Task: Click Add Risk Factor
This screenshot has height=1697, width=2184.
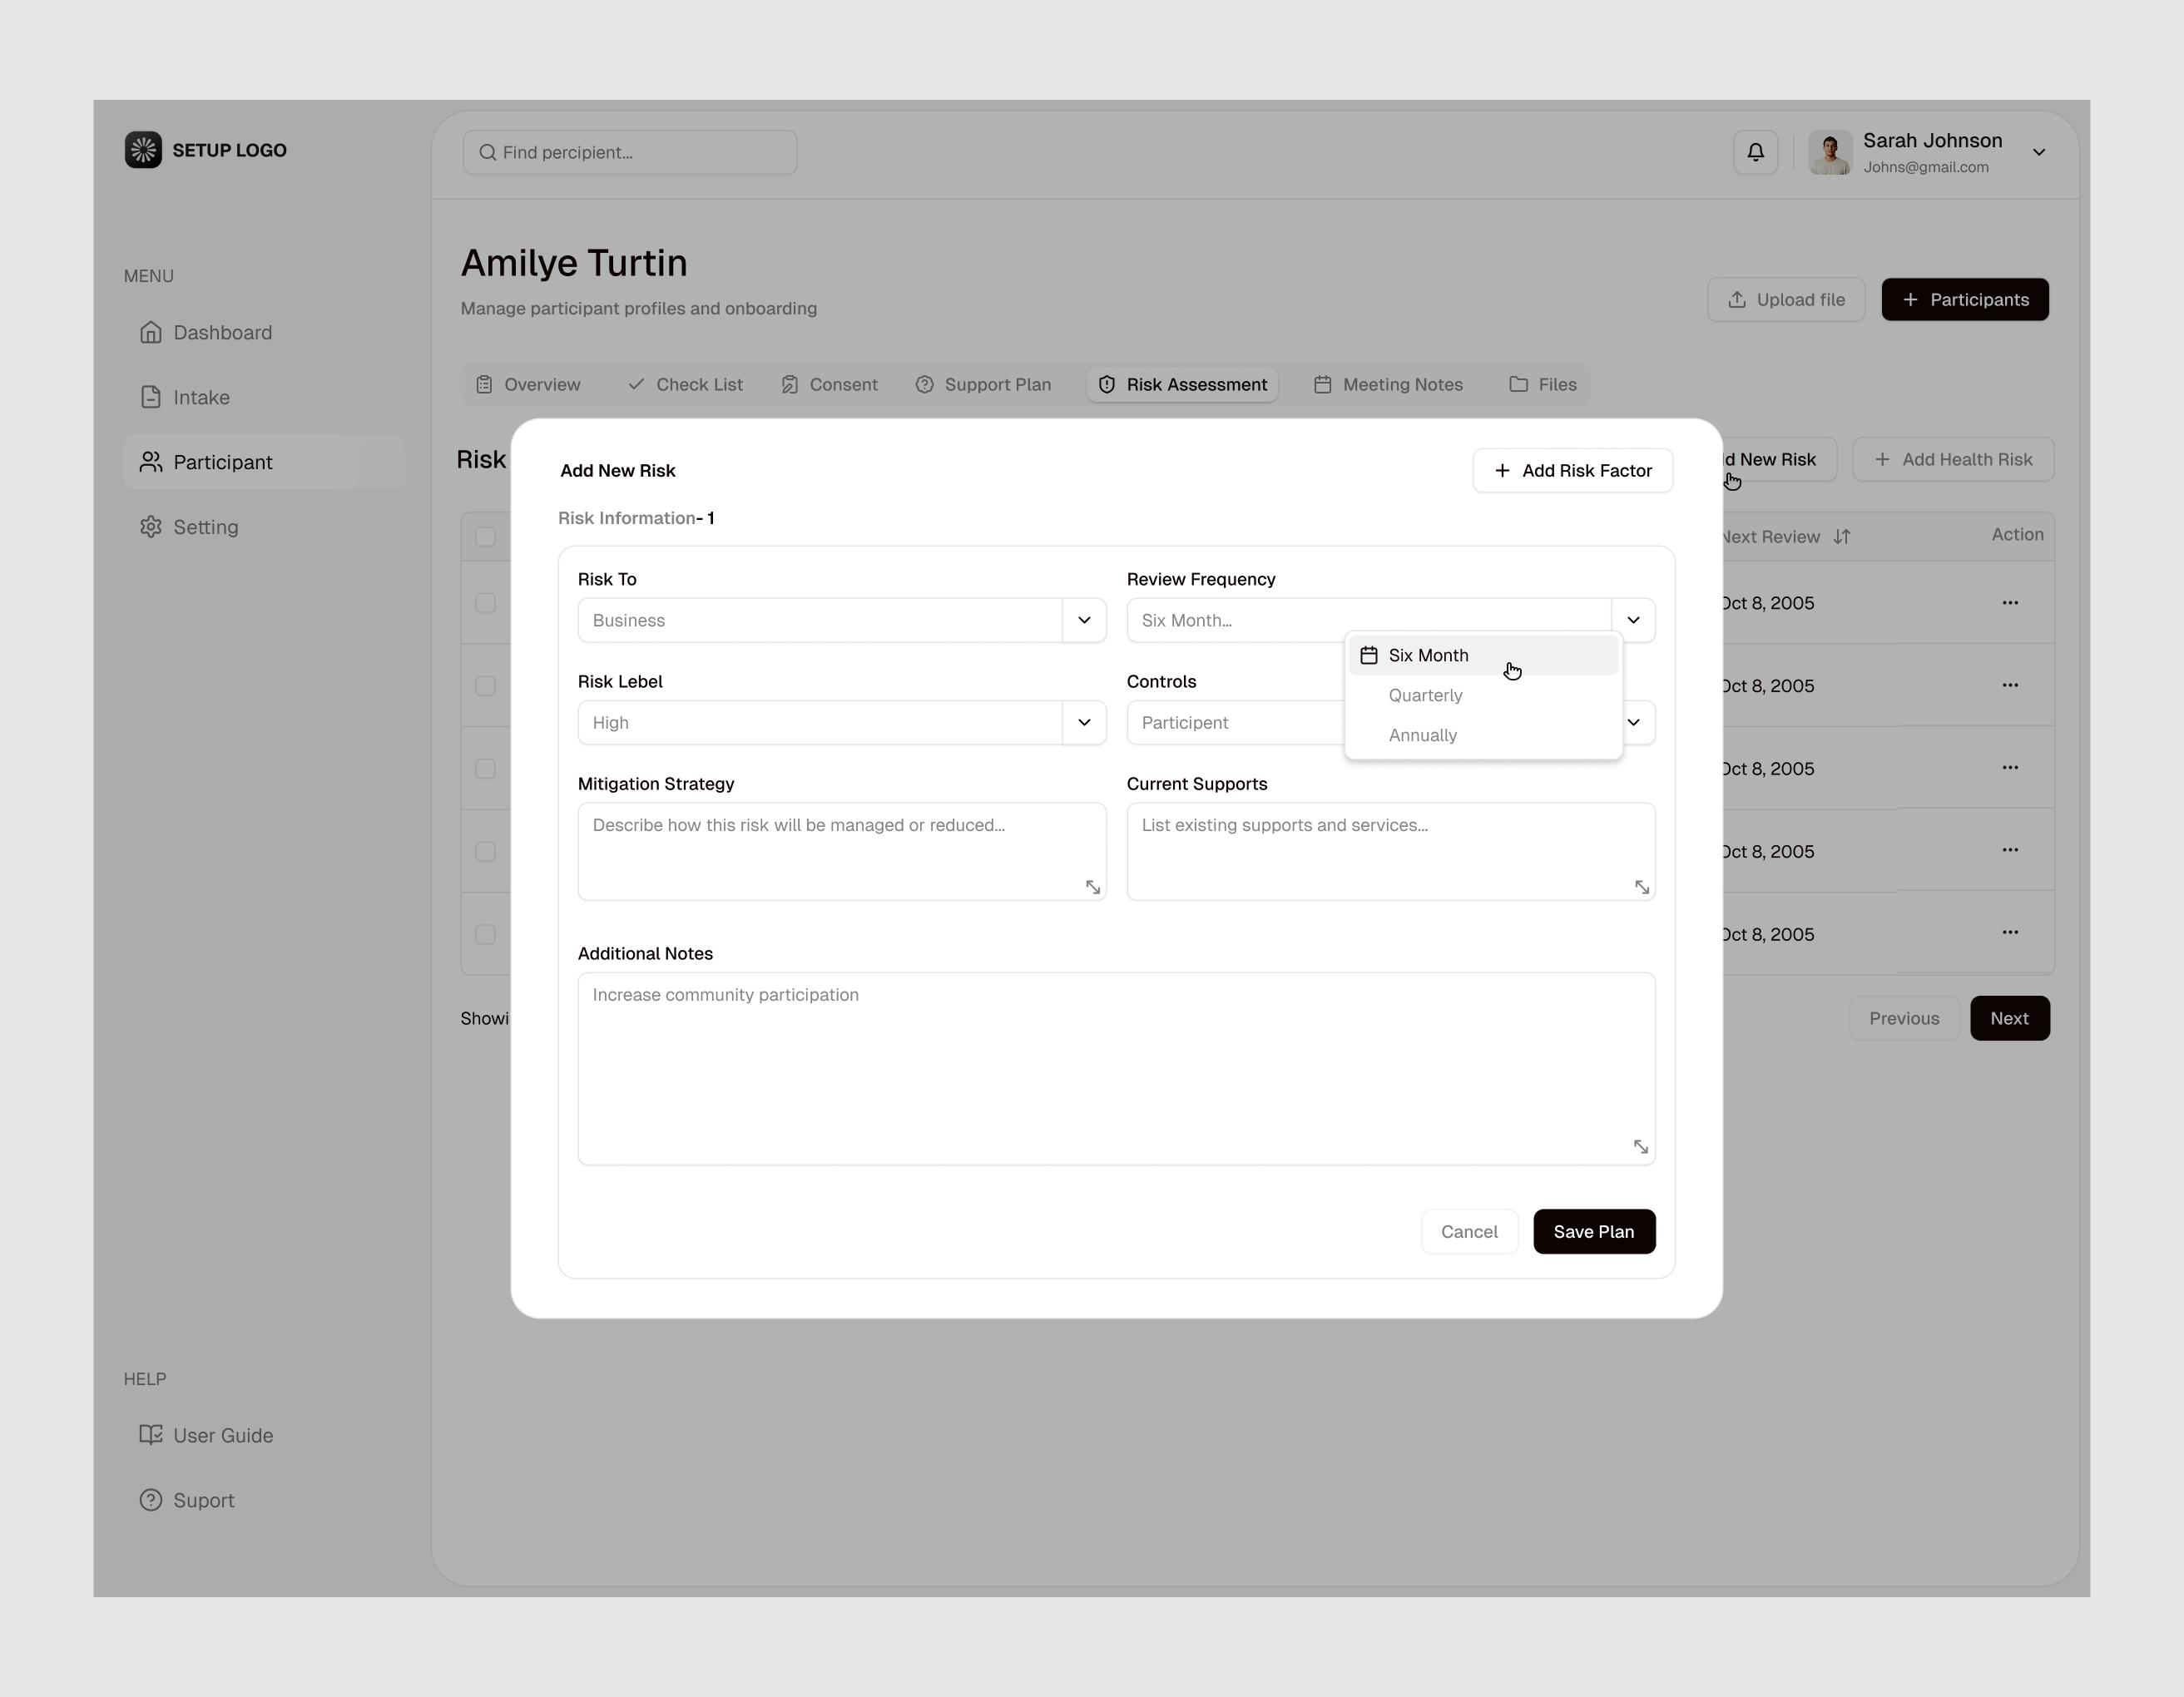Action: [x=1572, y=470]
